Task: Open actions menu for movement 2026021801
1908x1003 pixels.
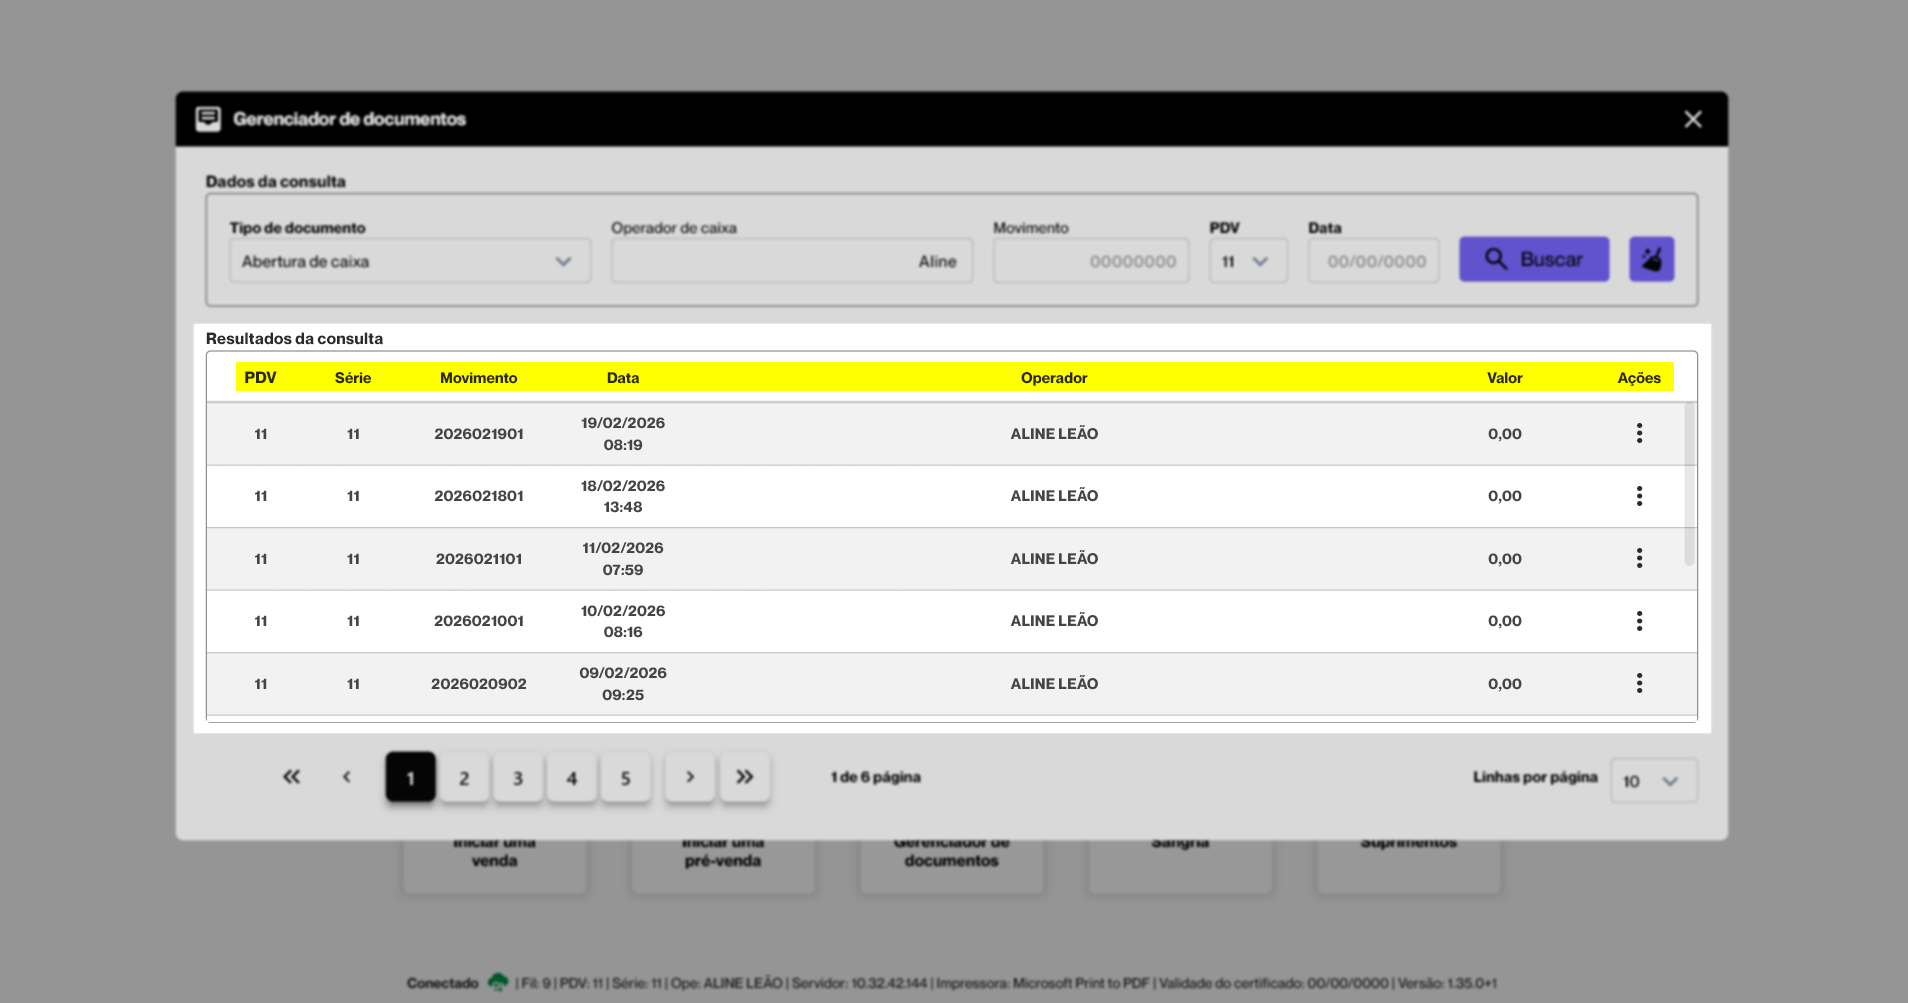Action: [x=1639, y=496]
